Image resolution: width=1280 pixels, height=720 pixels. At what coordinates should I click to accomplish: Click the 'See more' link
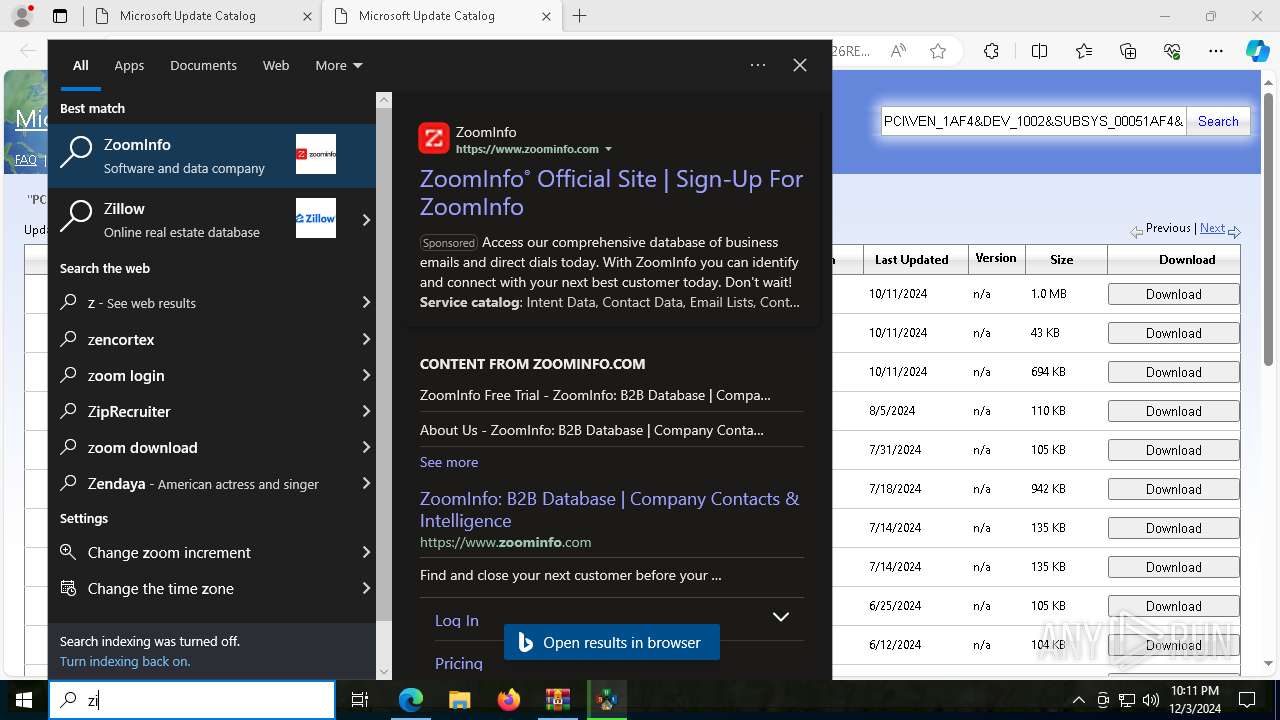(449, 462)
